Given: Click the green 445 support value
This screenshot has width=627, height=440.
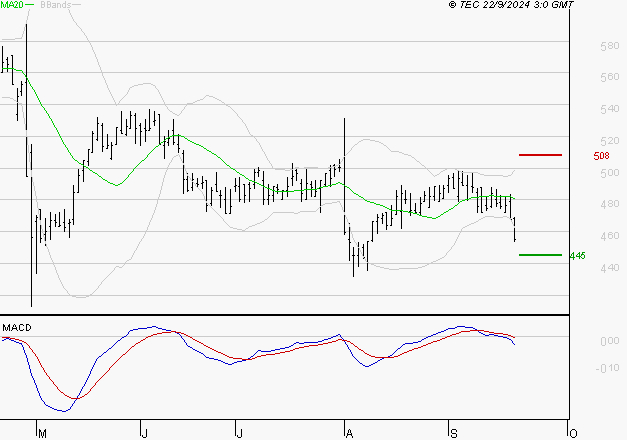Looking at the screenshot, I should pyautogui.click(x=577, y=256).
